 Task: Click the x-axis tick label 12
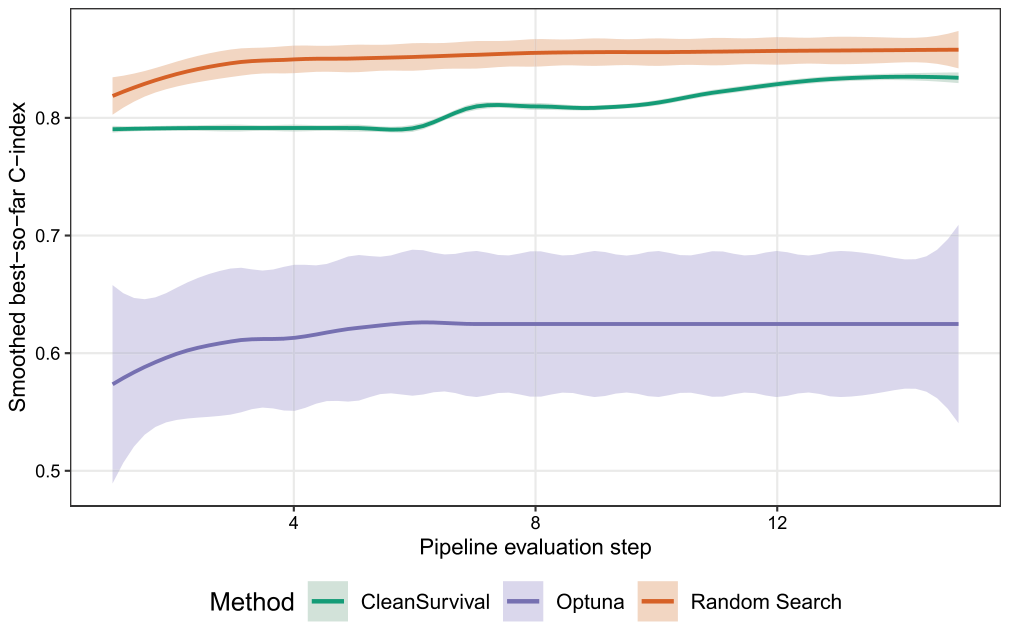pyautogui.click(x=777, y=523)
